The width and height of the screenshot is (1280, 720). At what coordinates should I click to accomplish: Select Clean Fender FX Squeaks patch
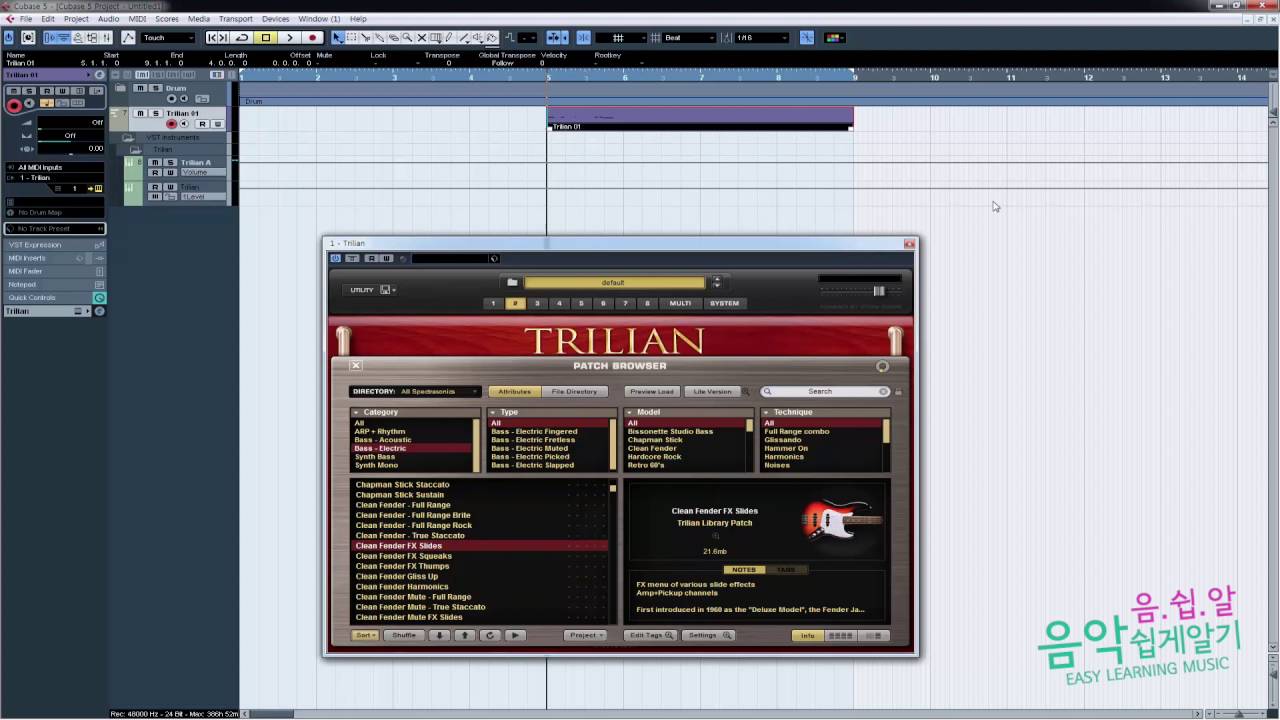[404, 556]
